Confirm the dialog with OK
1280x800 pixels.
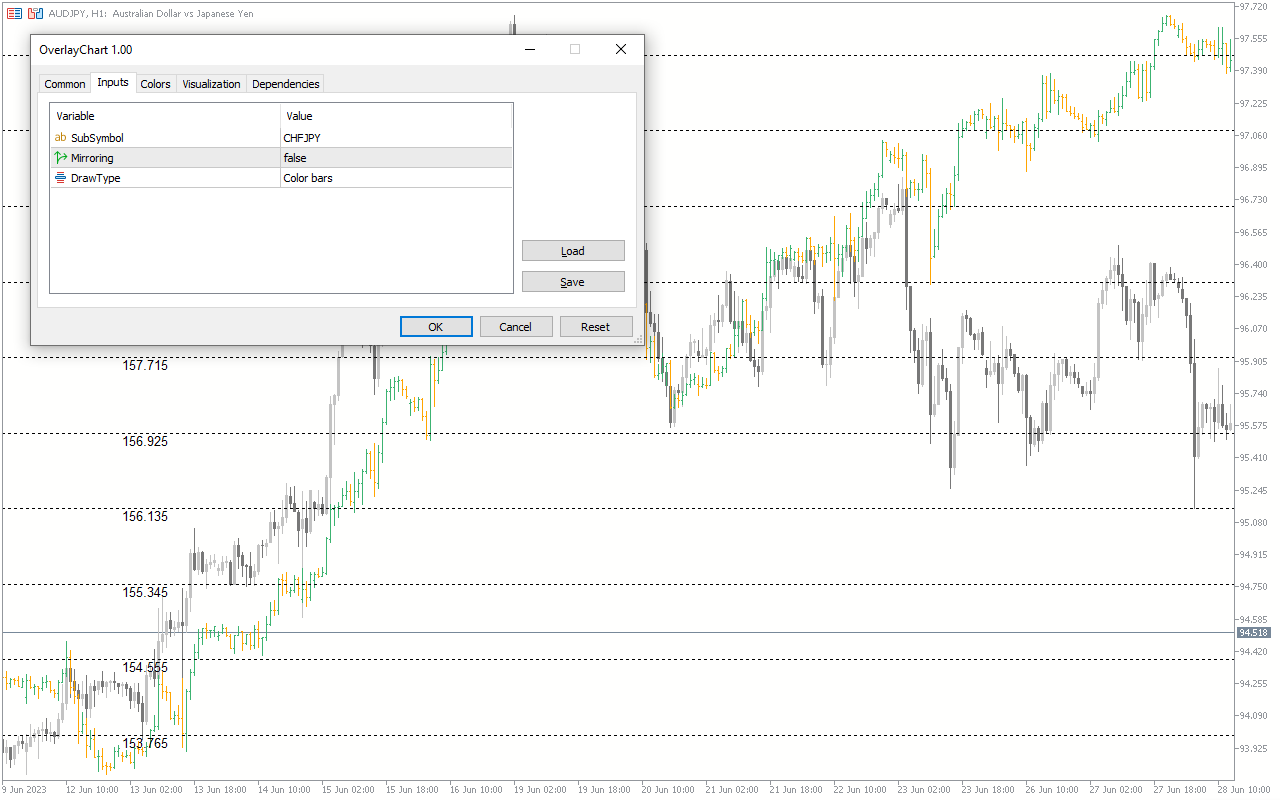click(436, 327)
